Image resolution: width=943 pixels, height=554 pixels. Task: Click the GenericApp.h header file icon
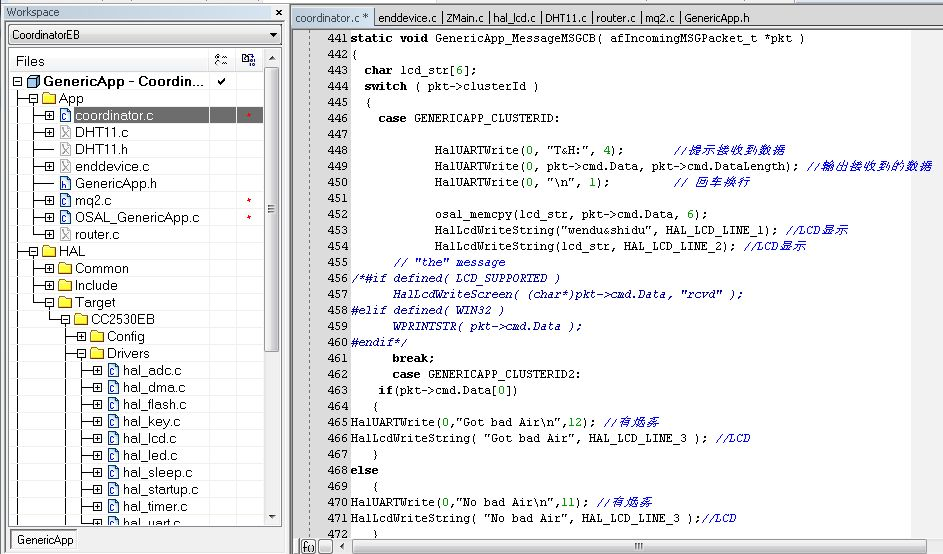65,184
